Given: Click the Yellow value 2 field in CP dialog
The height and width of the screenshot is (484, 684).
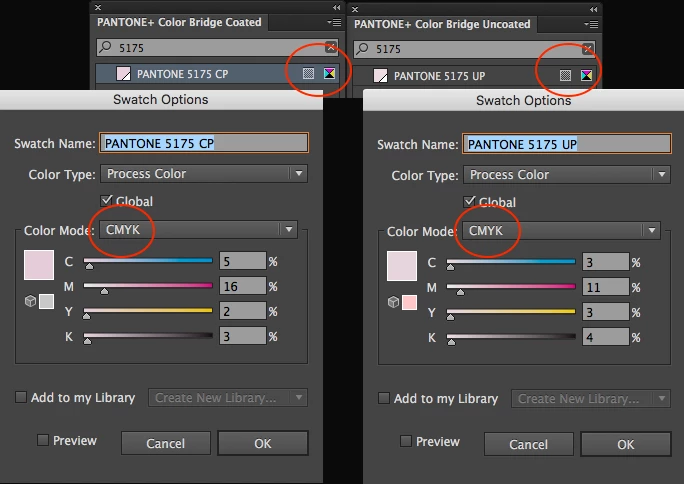Looking at the screenshot, I should click(x=243, y=311).
